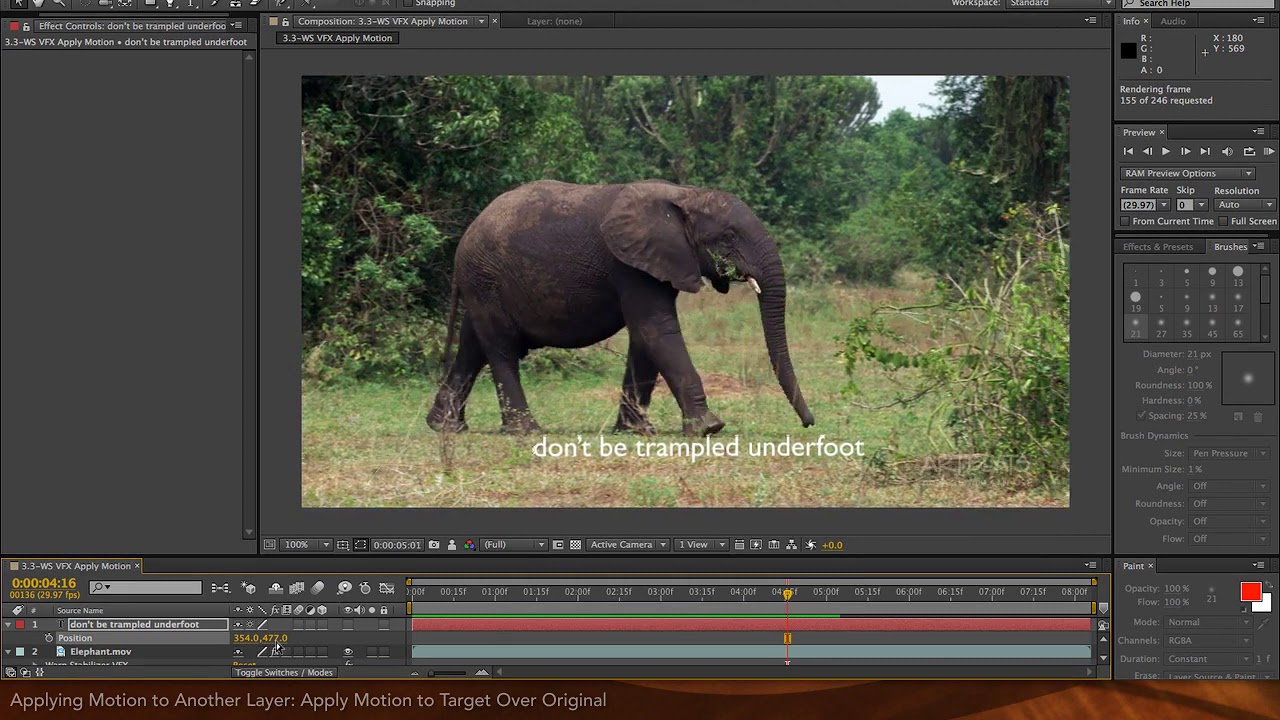Enable Full Screen preview checkbox
Screen dimensions: 1280x720
point(1223,222)
